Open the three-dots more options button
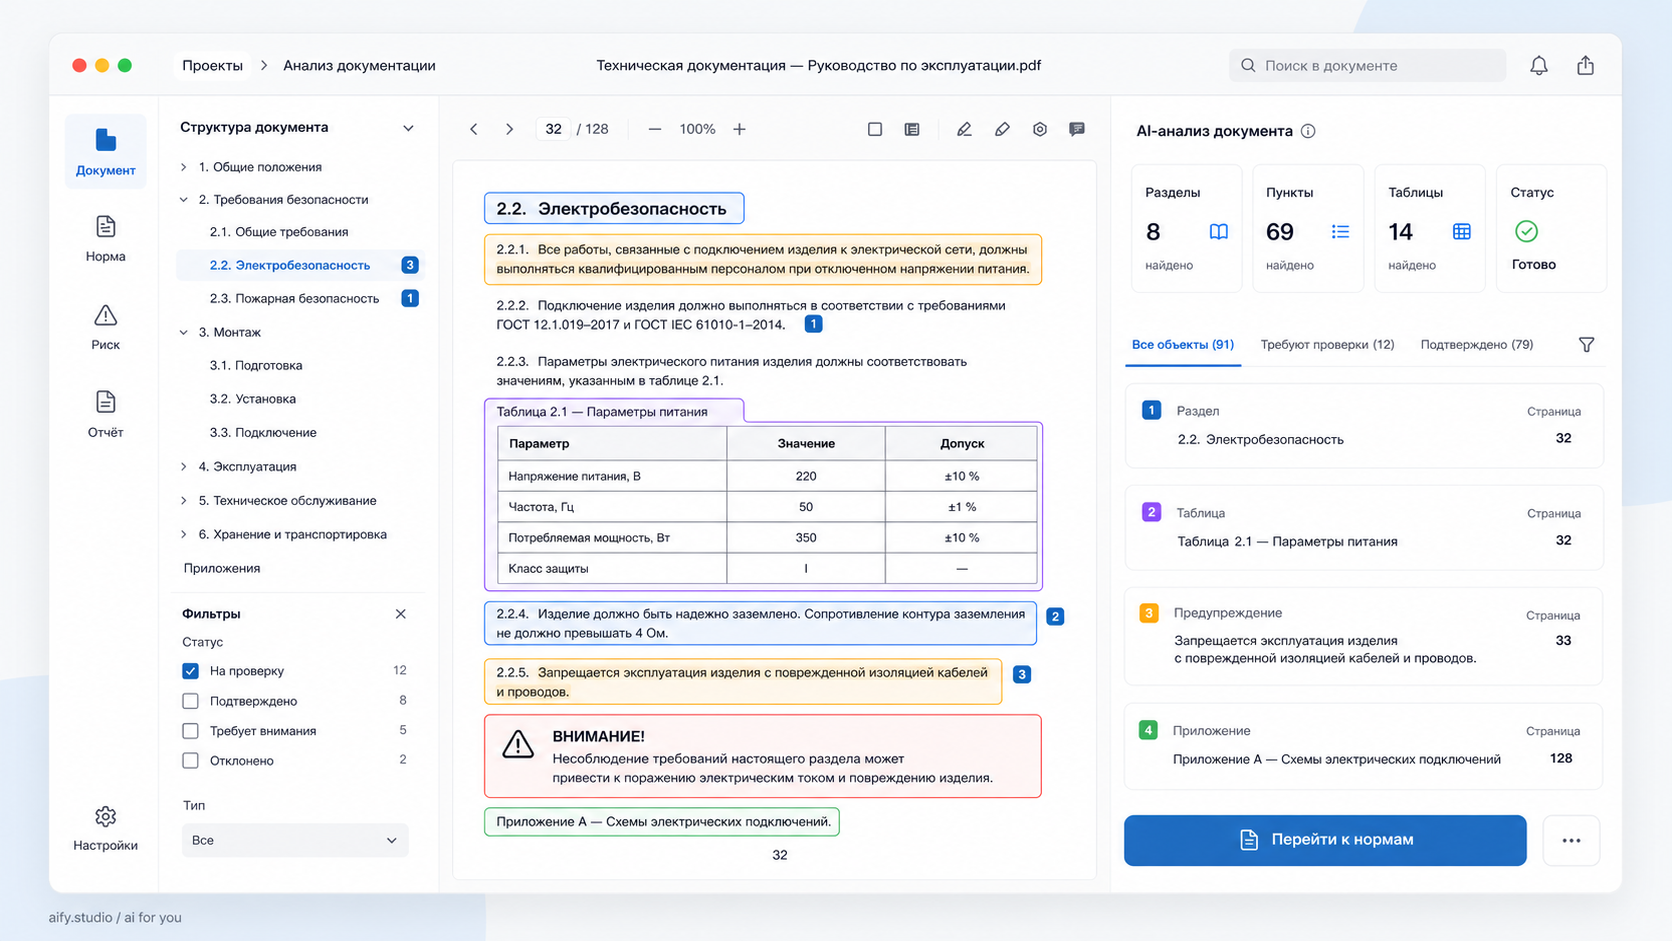 1571,840
